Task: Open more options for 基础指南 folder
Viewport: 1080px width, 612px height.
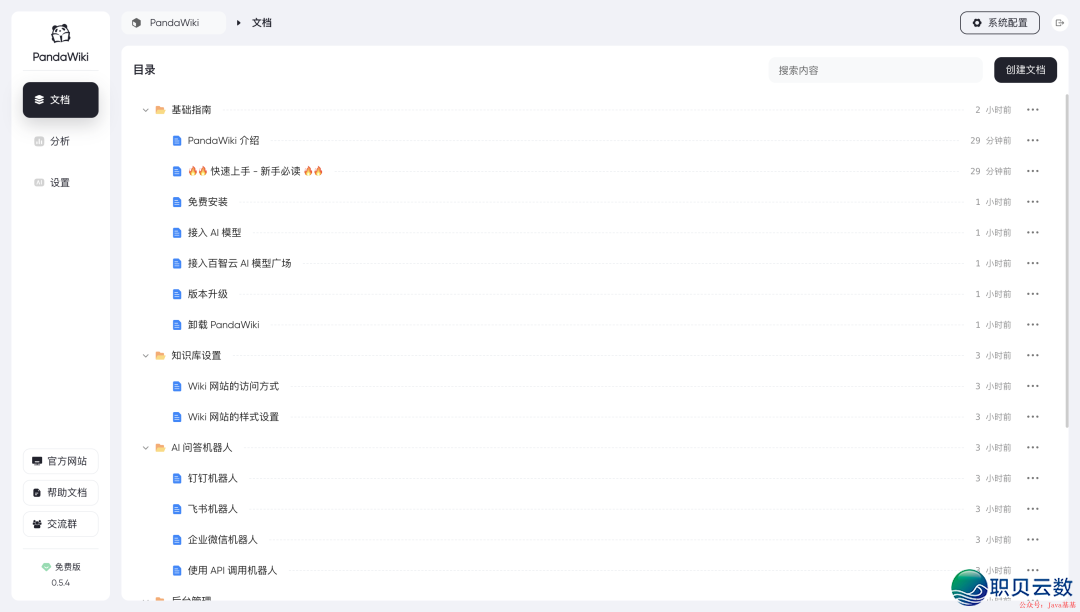Action: point(1032,110)
